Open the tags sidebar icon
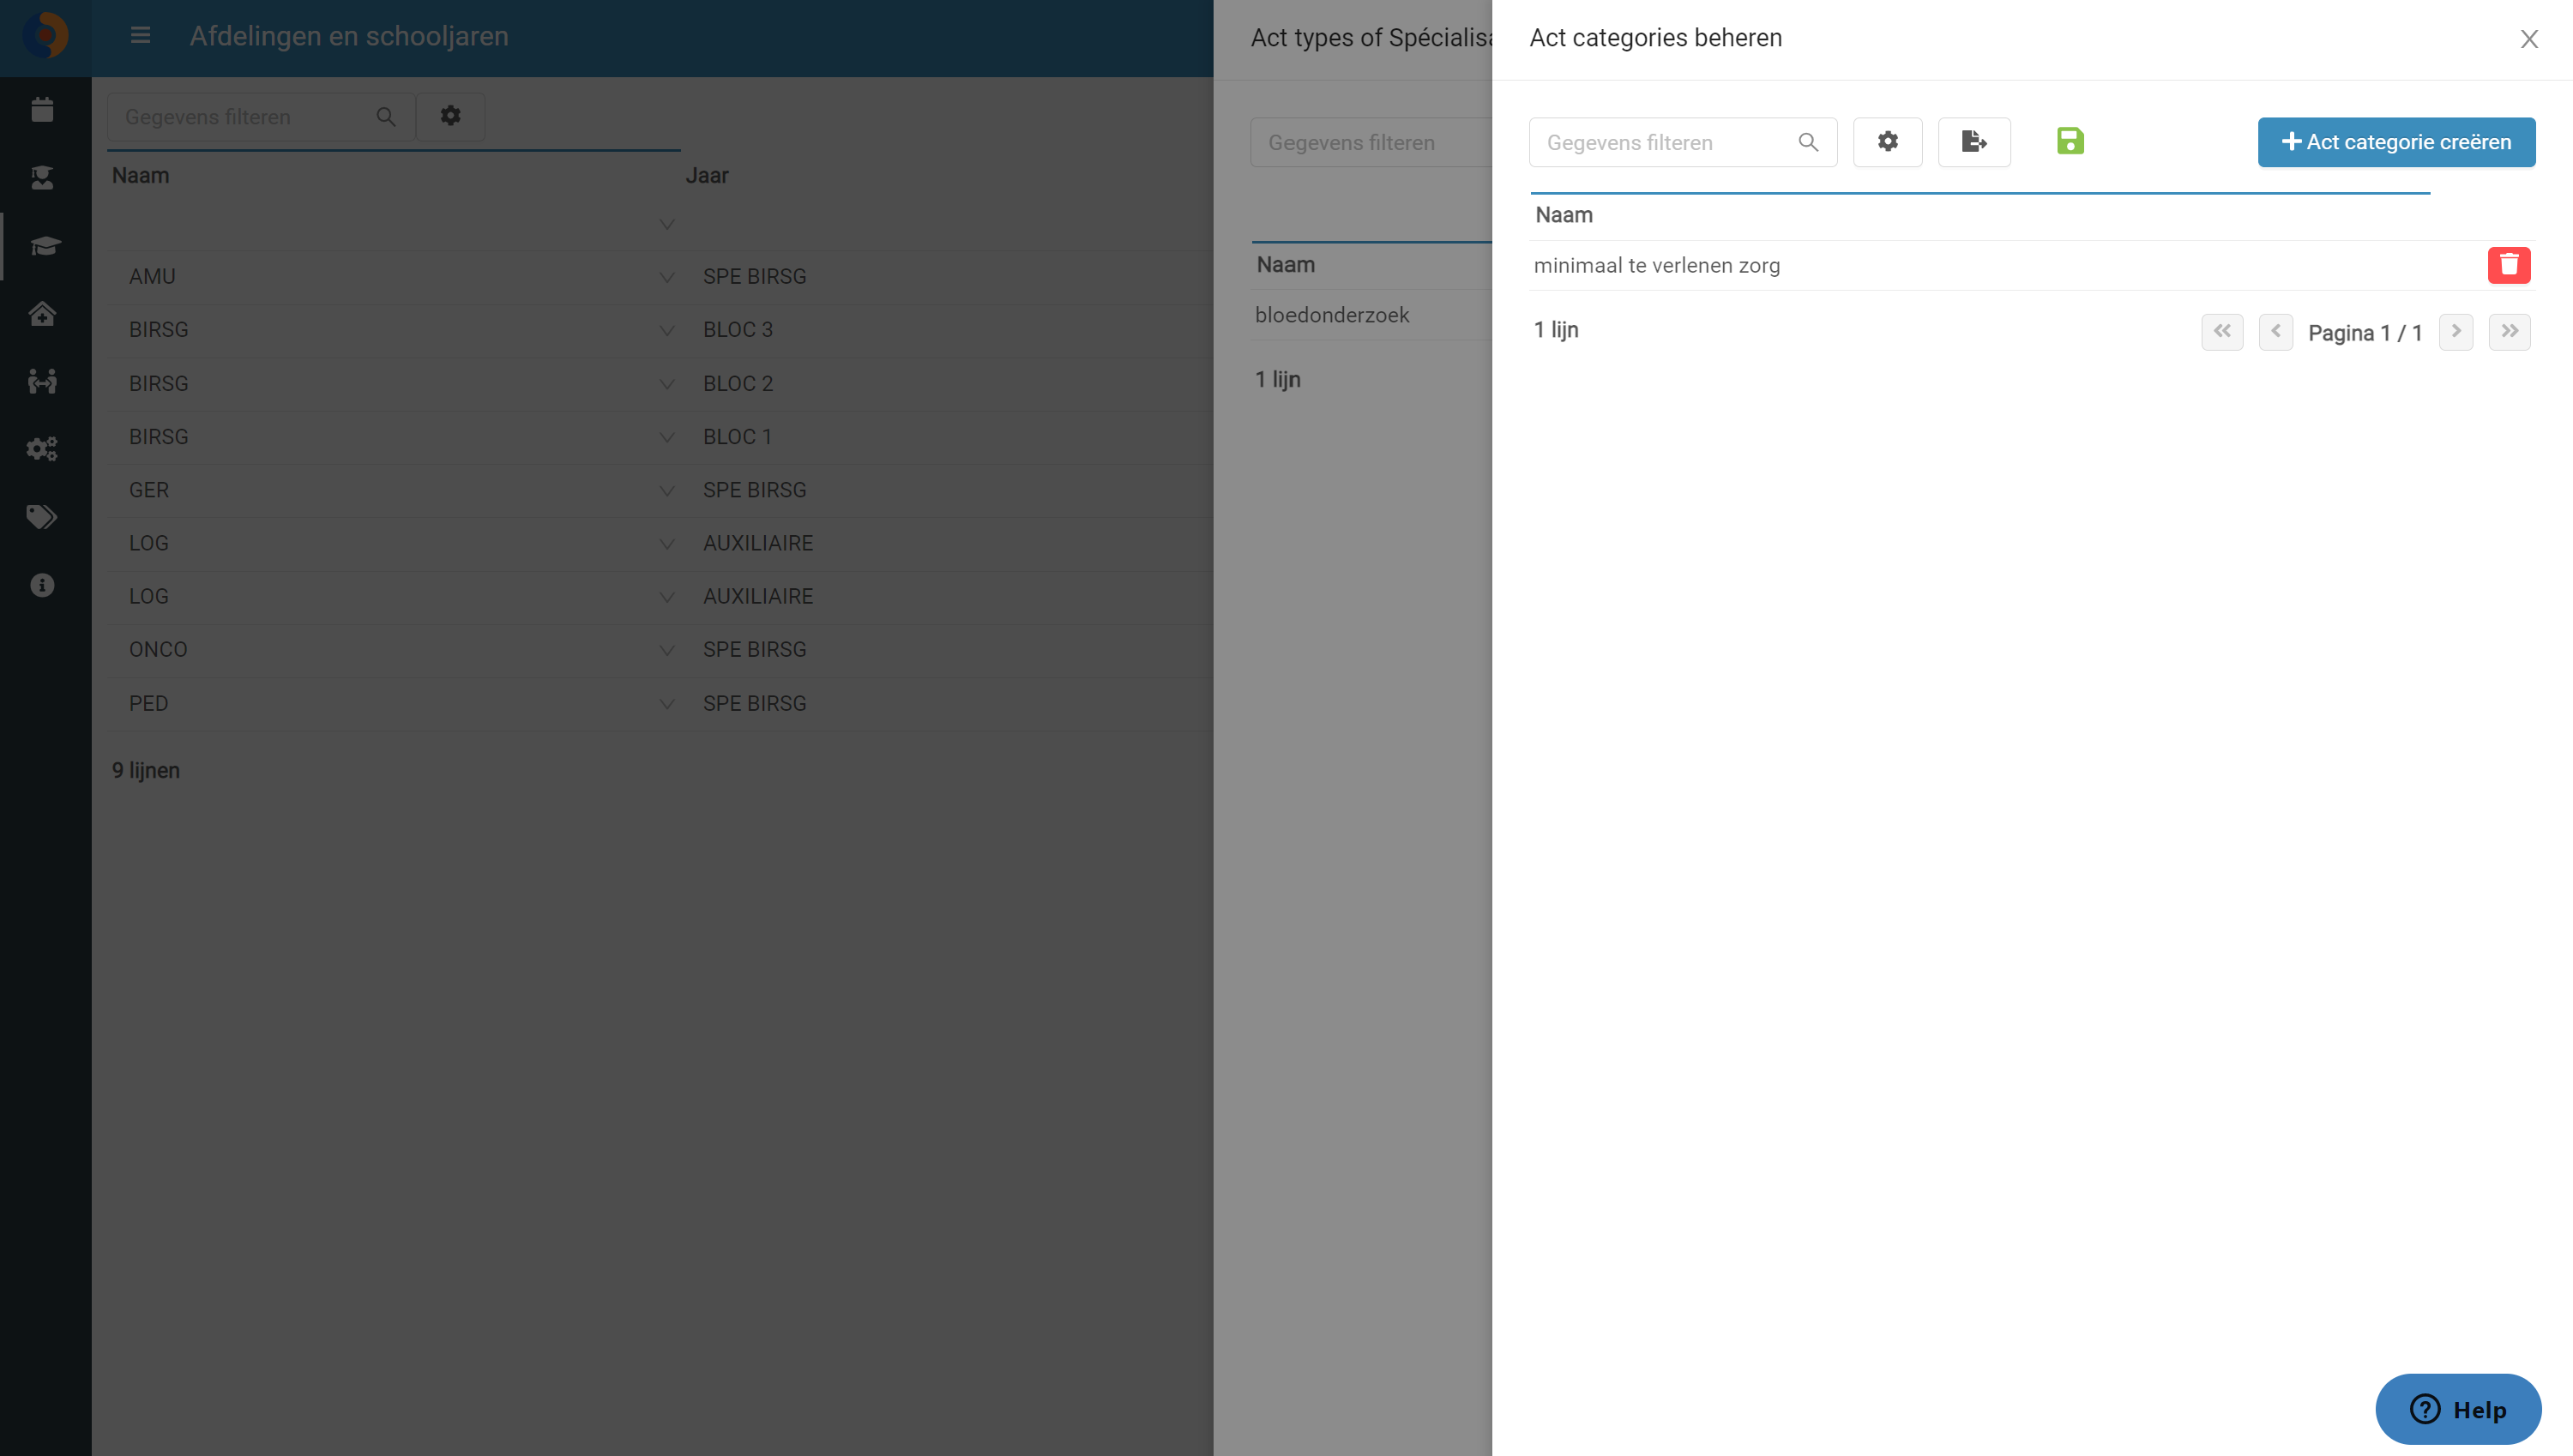The width and height of the screenshot is (2573, 1456). coord(42,517)
